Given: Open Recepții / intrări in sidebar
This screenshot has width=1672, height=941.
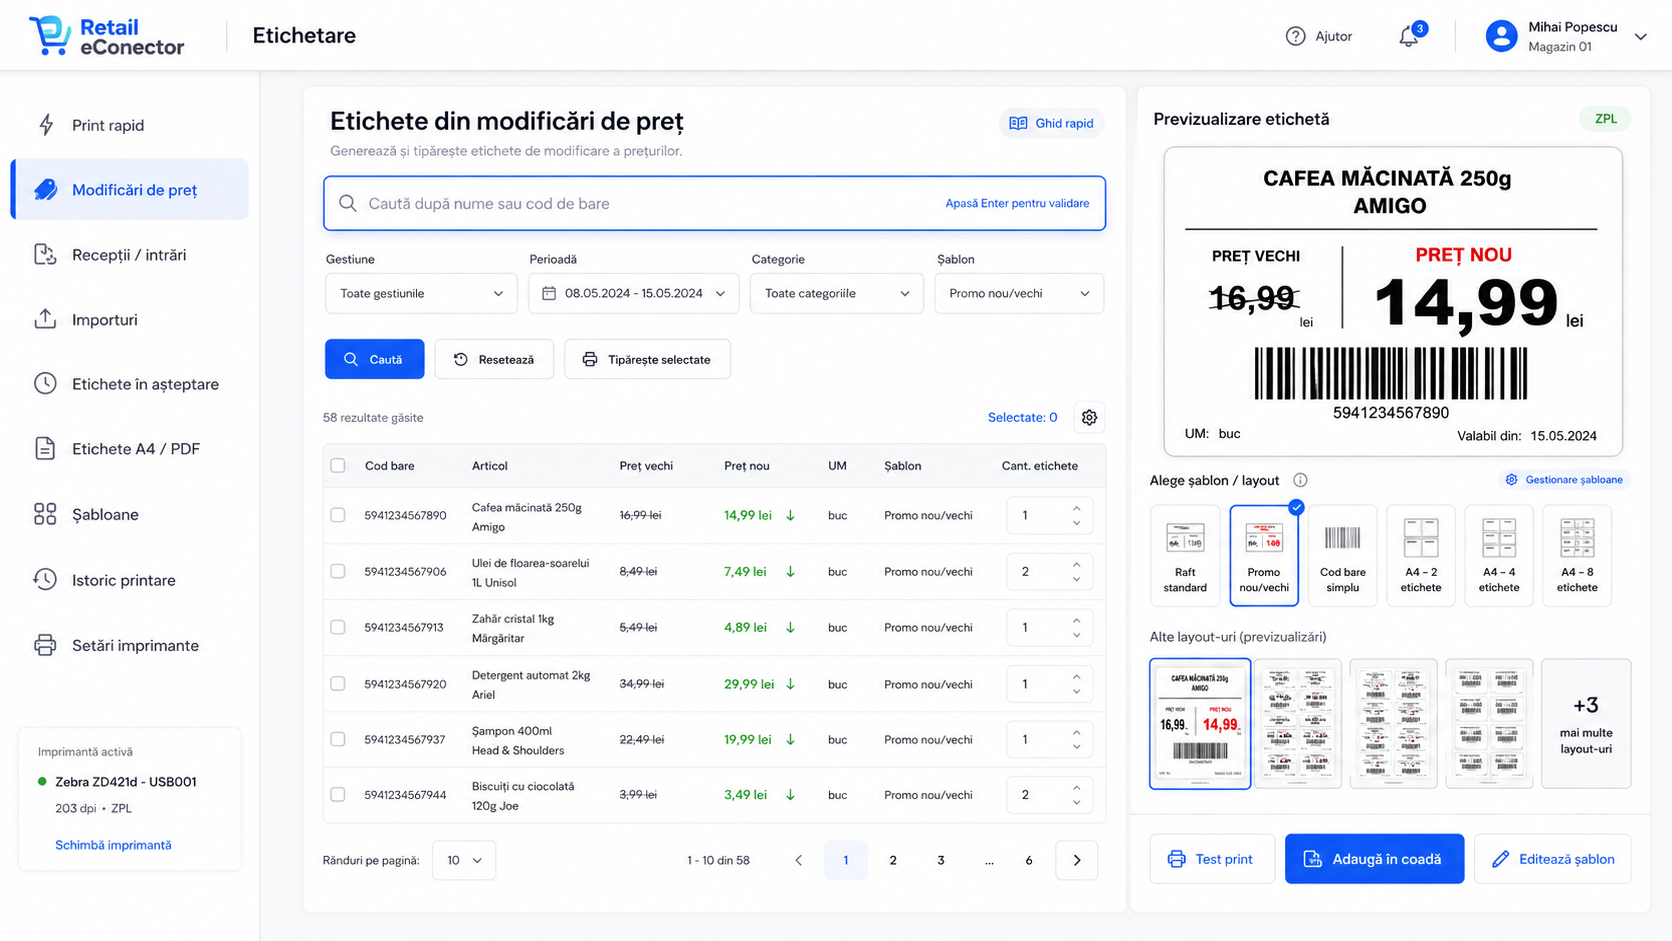Looking at the screenshot, I should click(130, 255).
